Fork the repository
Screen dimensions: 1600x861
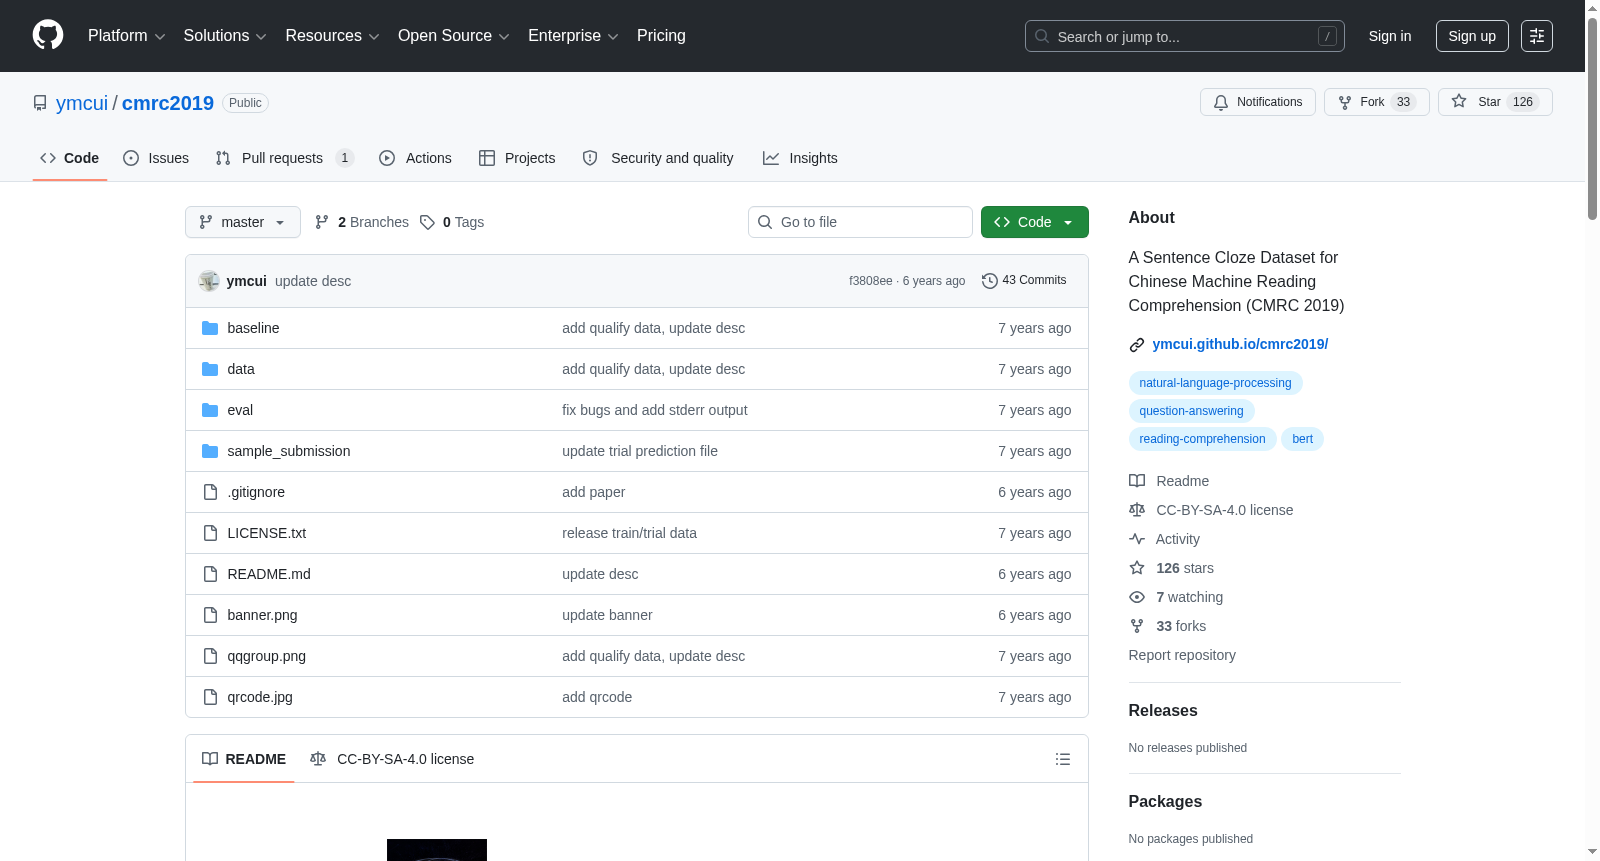click(1375, 102)
